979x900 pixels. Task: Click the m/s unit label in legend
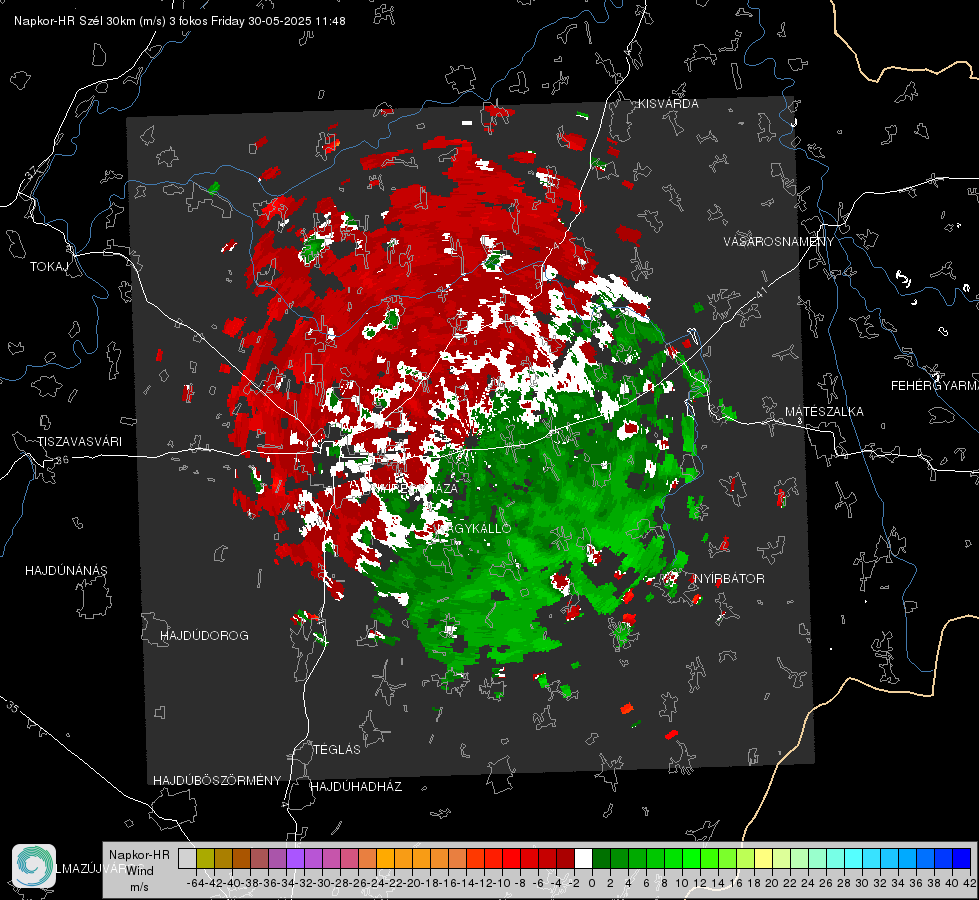(x=139, y=887)
